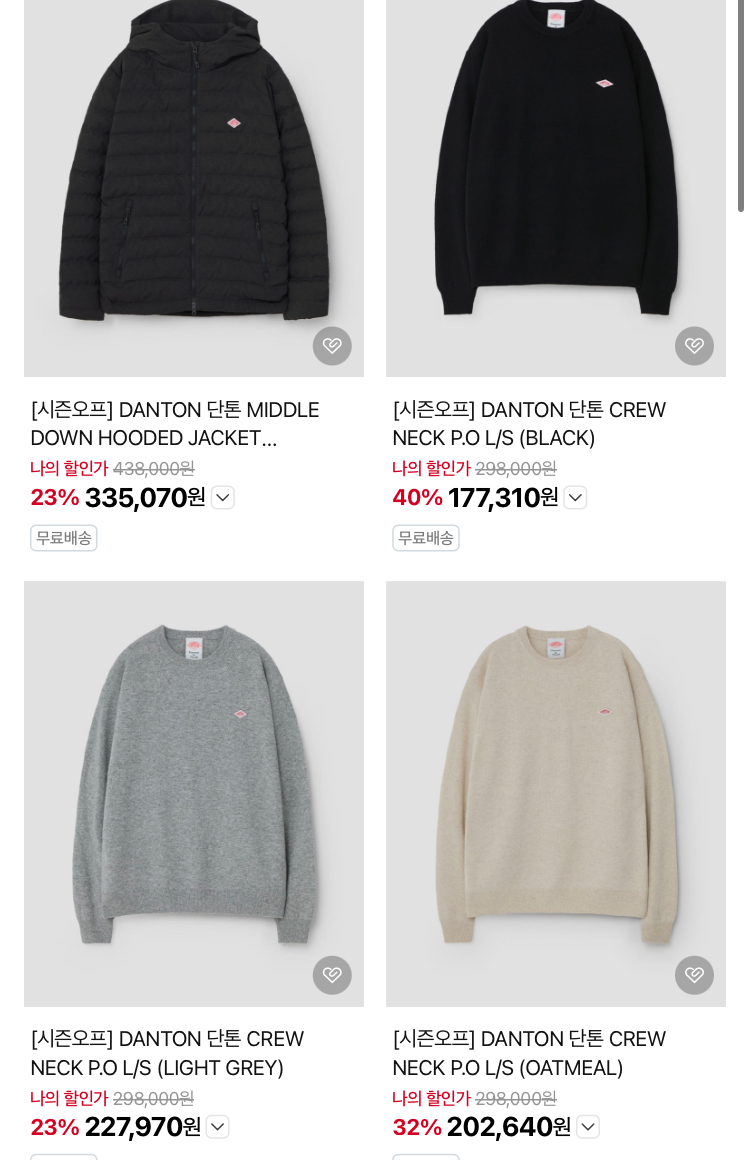750x1160 pixels.
Task: Open black hooded down jacket image
Action: 194,188
